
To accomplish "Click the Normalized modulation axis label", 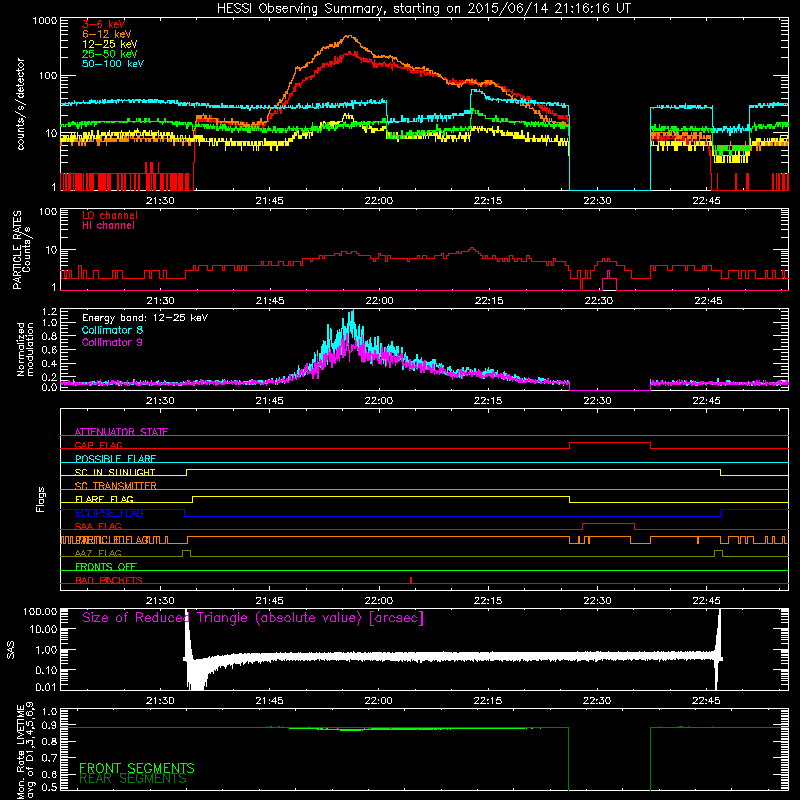I will [x=25, y=349].
